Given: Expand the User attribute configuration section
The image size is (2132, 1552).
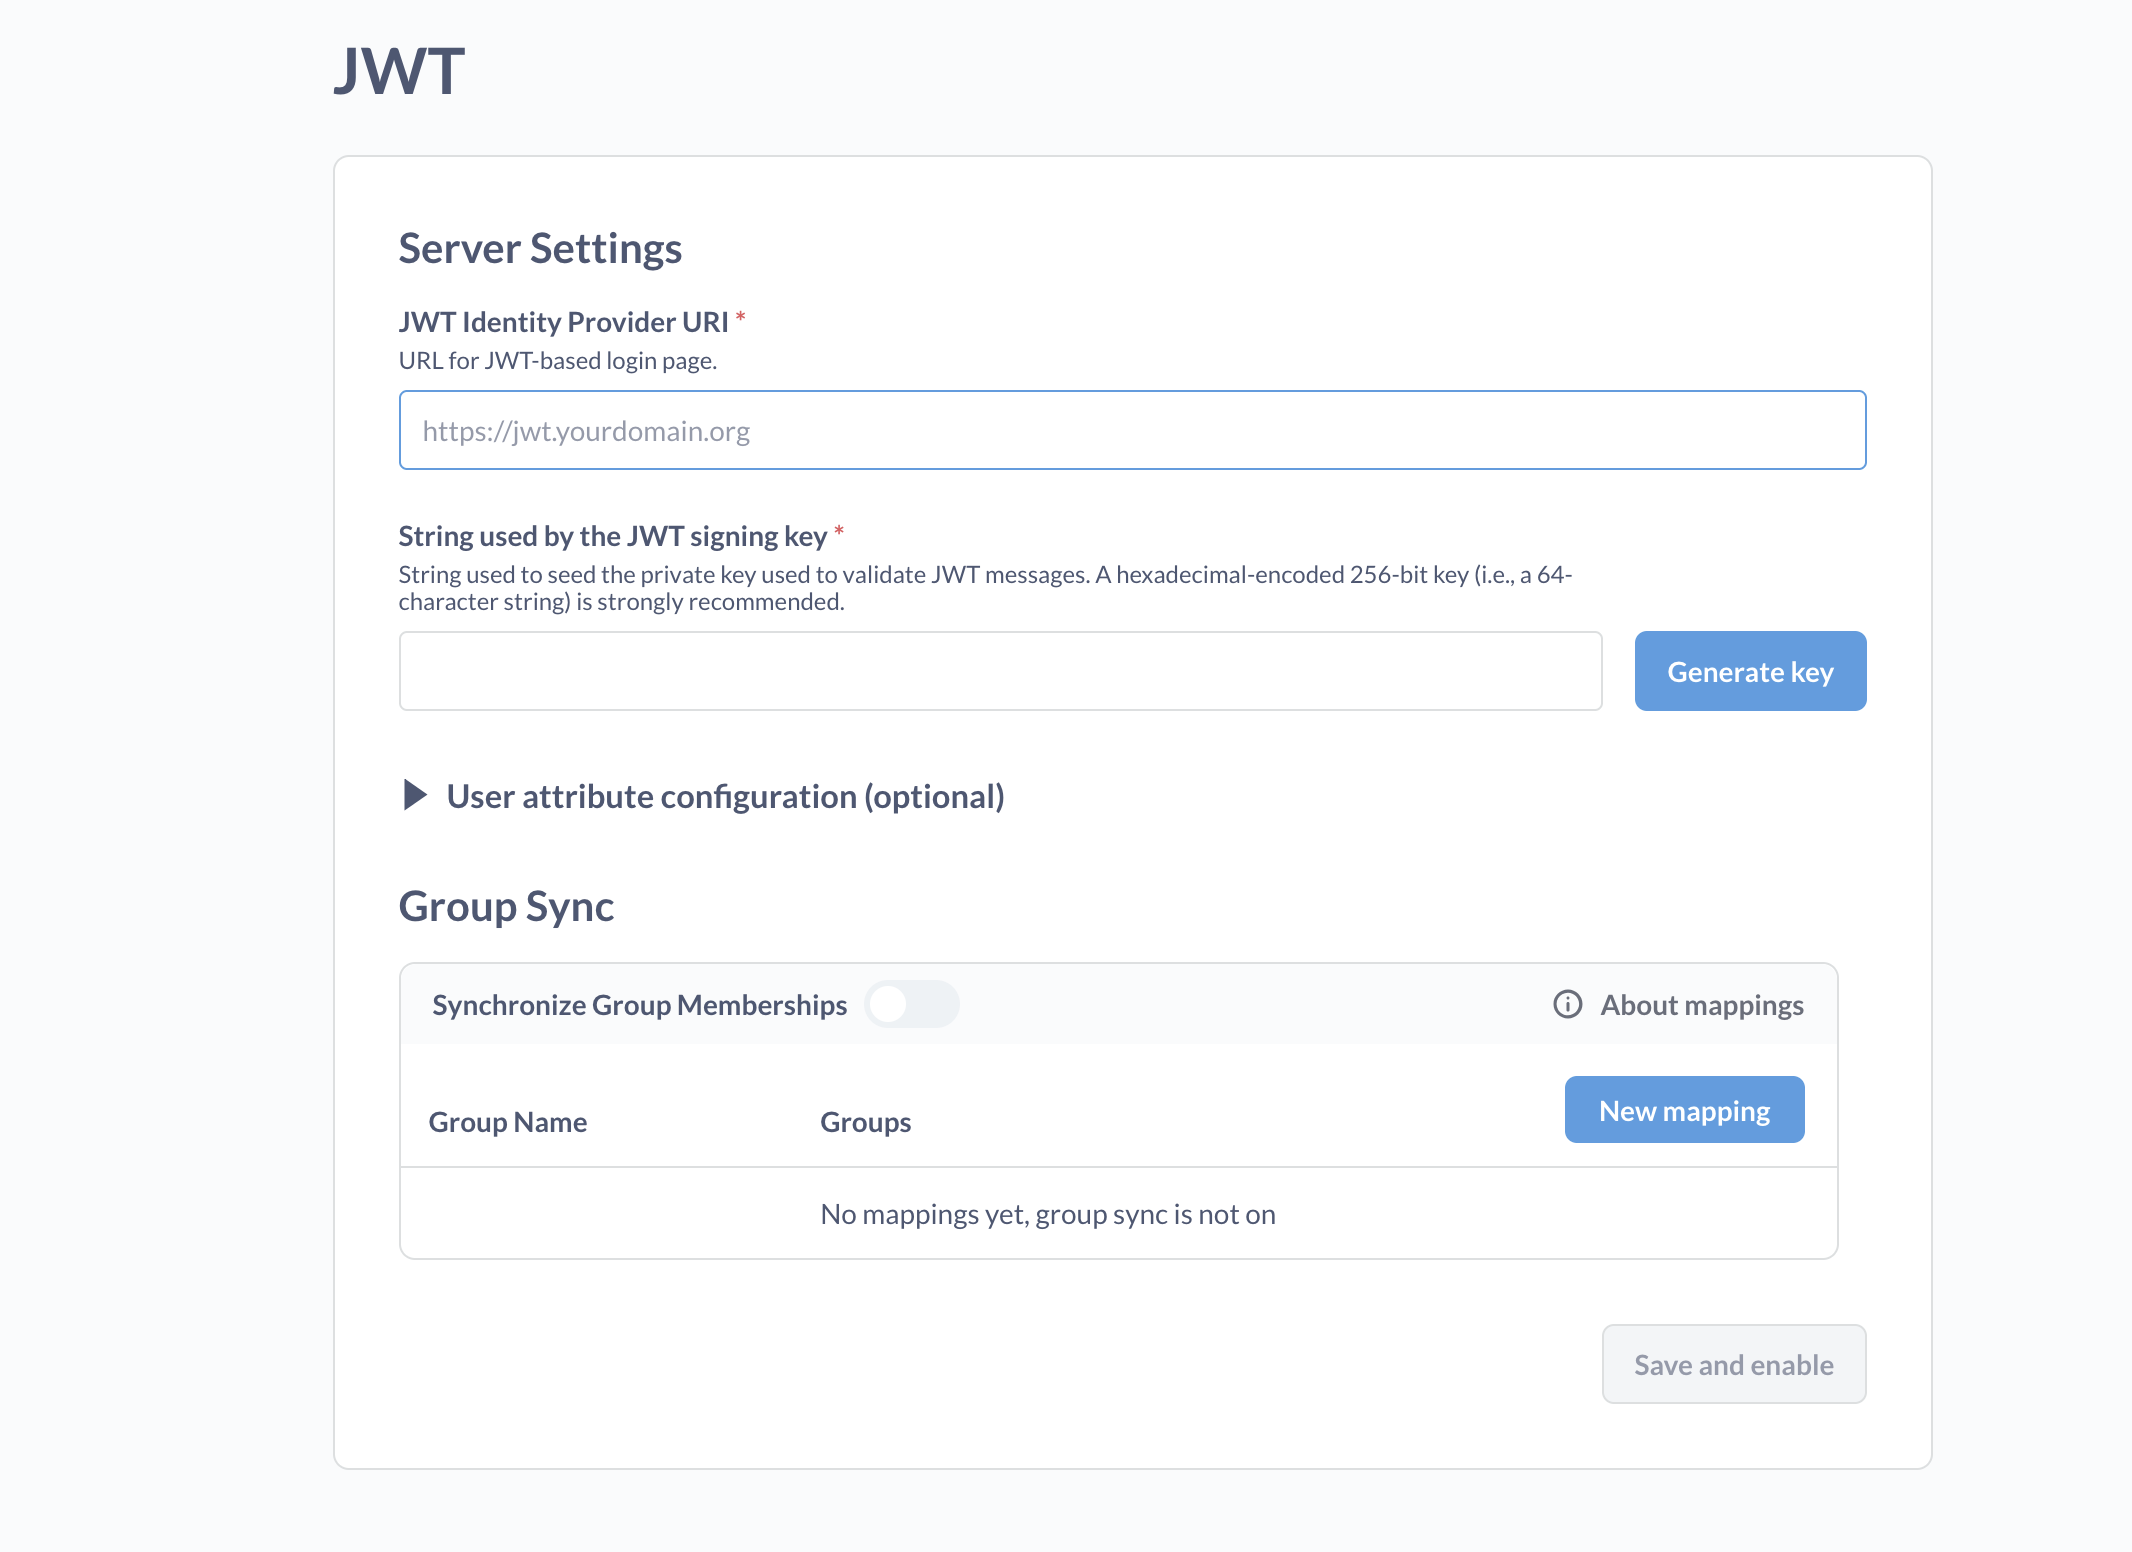Looking at the screenshot, I should 725,796.
